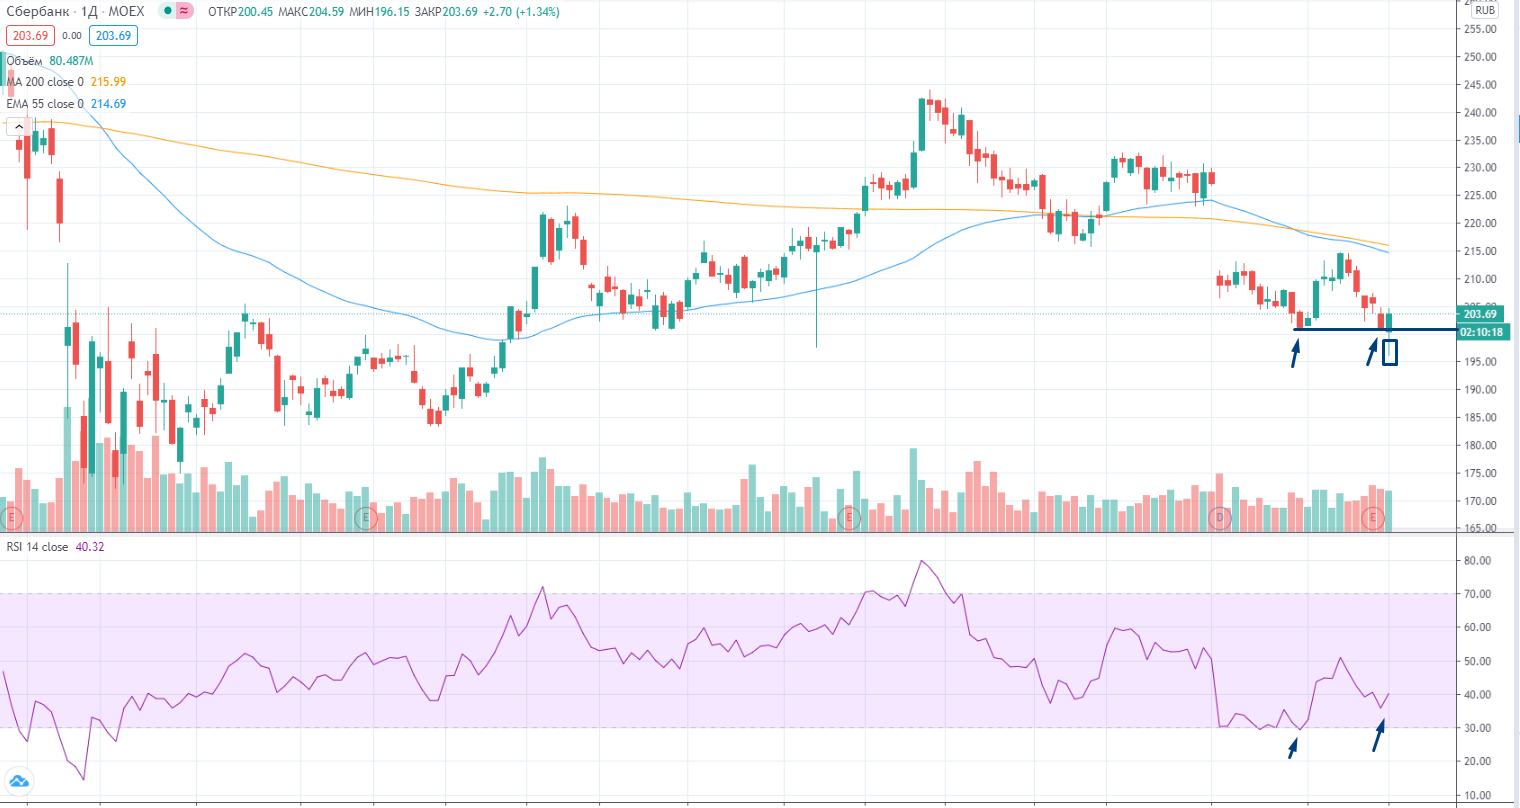The image size is (1520, 808).
Task: Select the right blue arrow in the RSI pane
Action: (x=1378, y=737)
